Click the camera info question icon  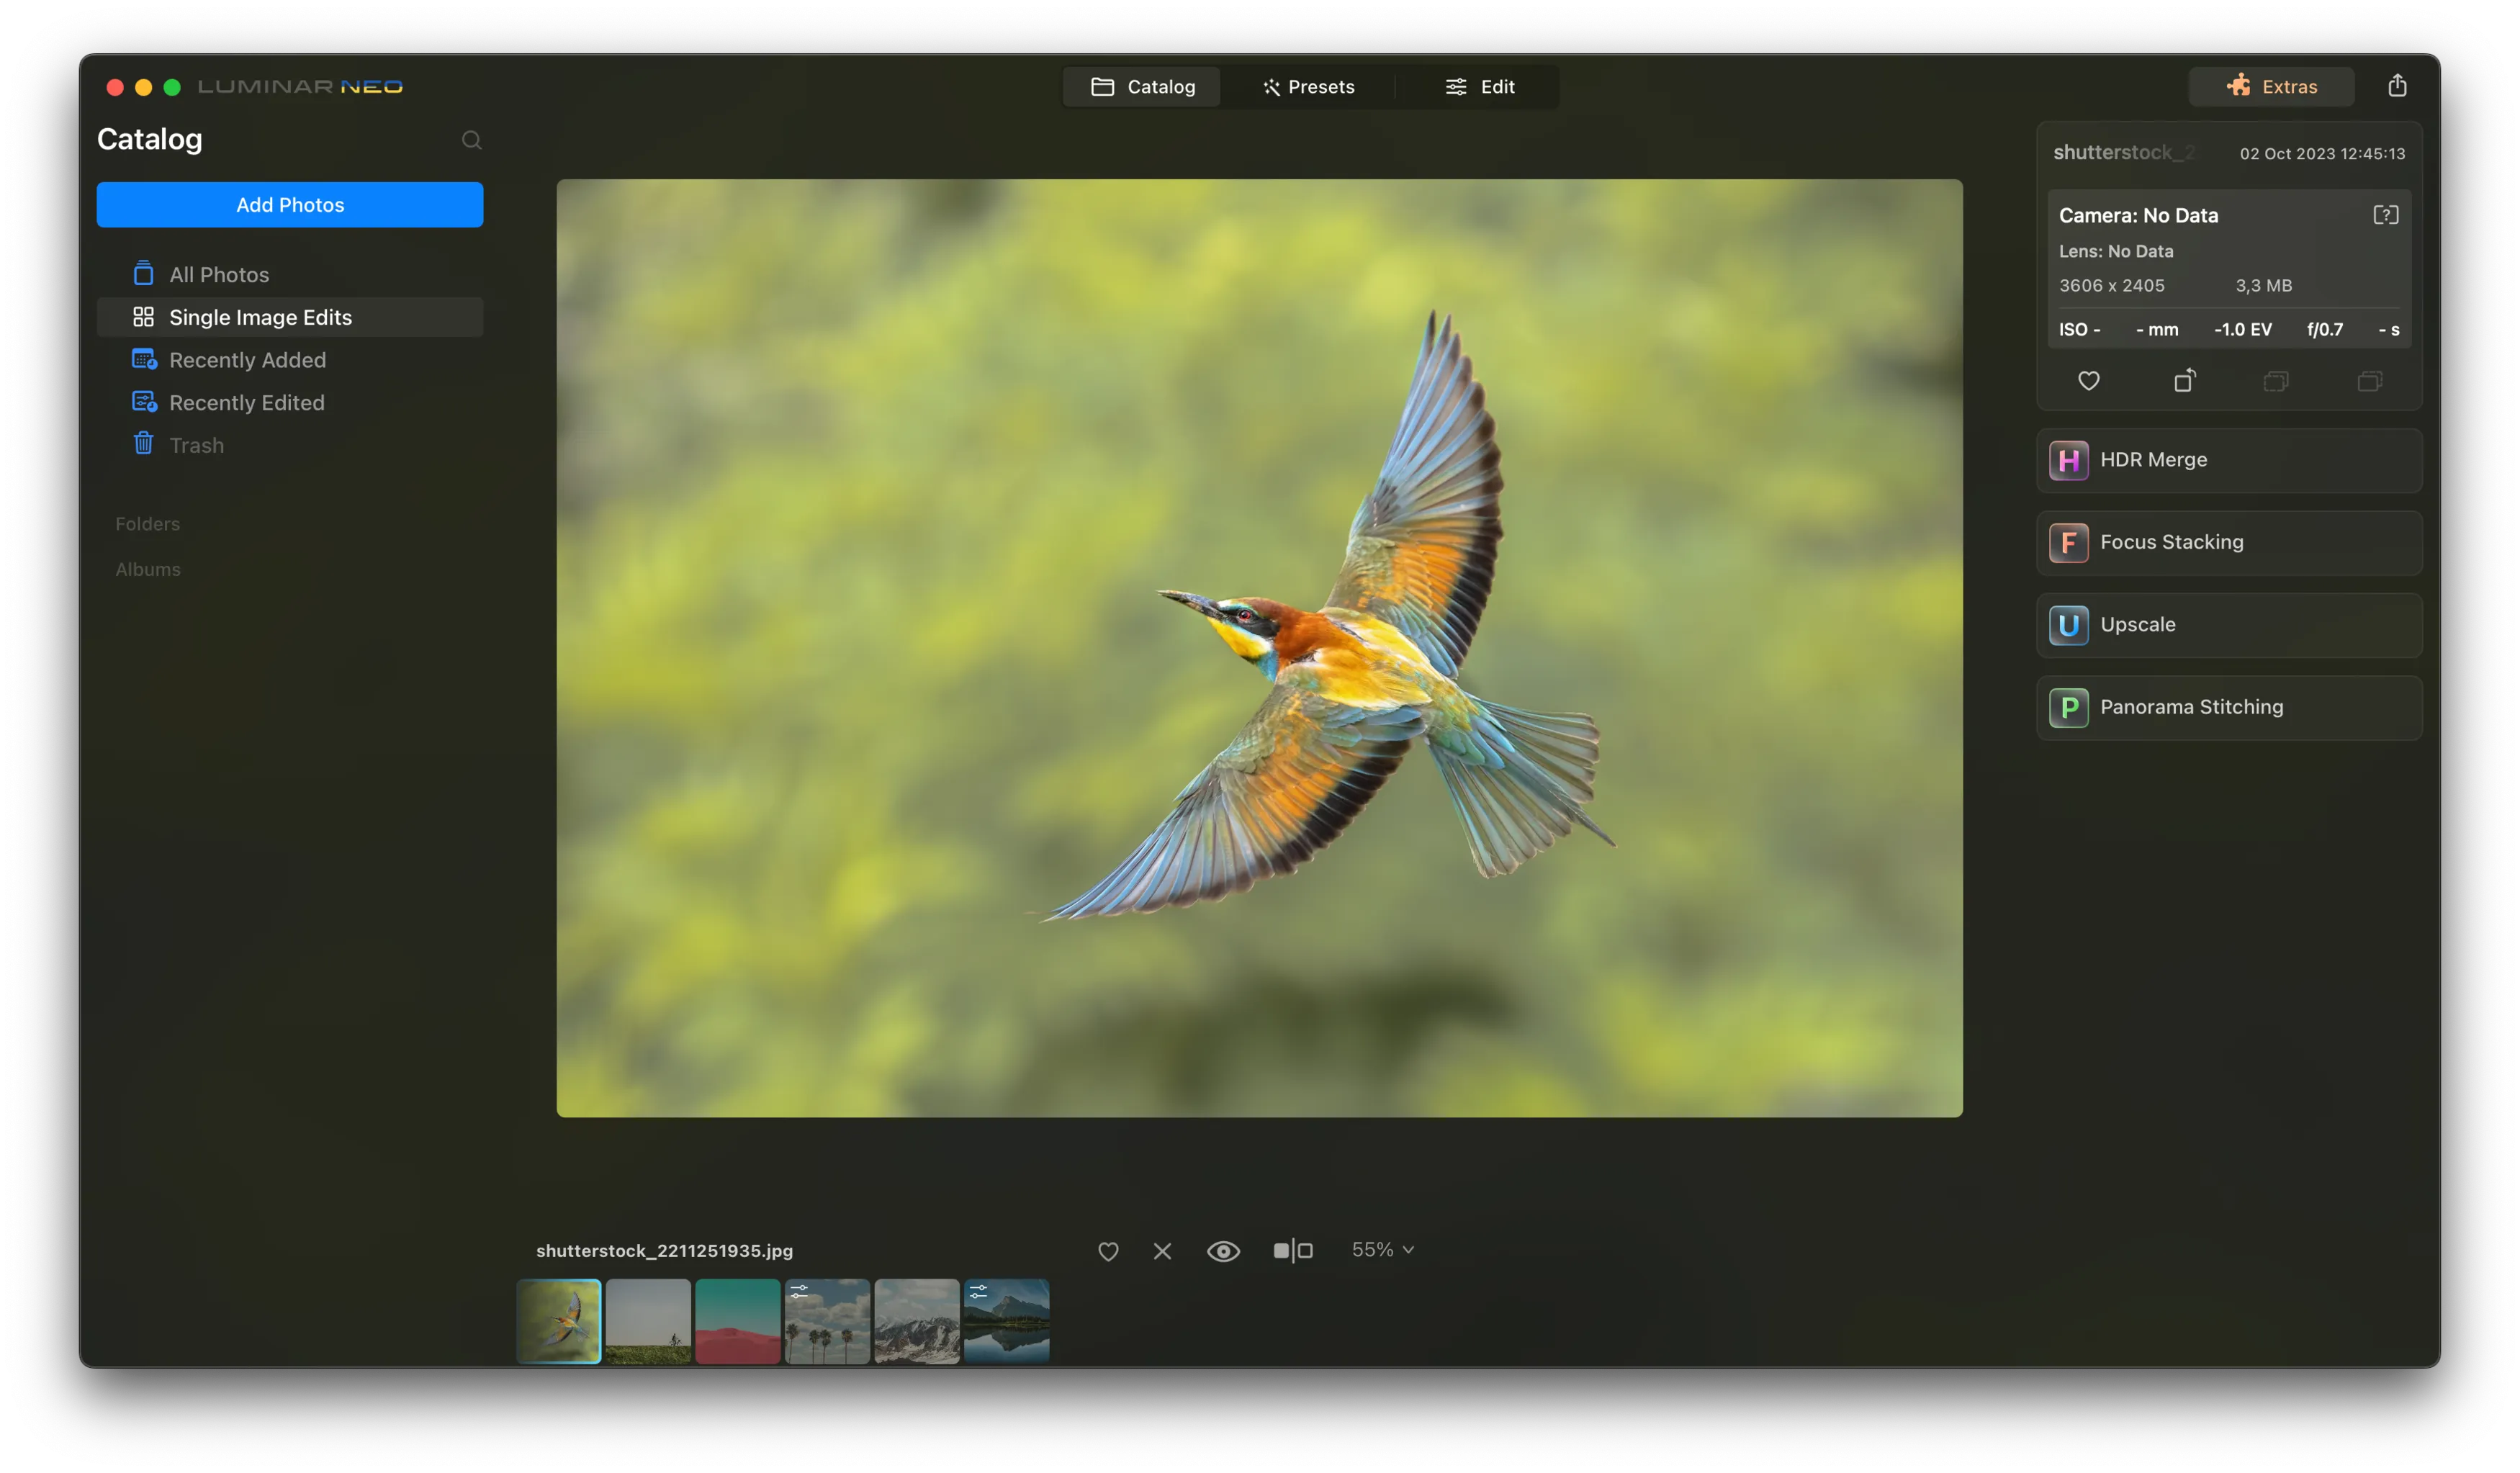point(2385,215)
